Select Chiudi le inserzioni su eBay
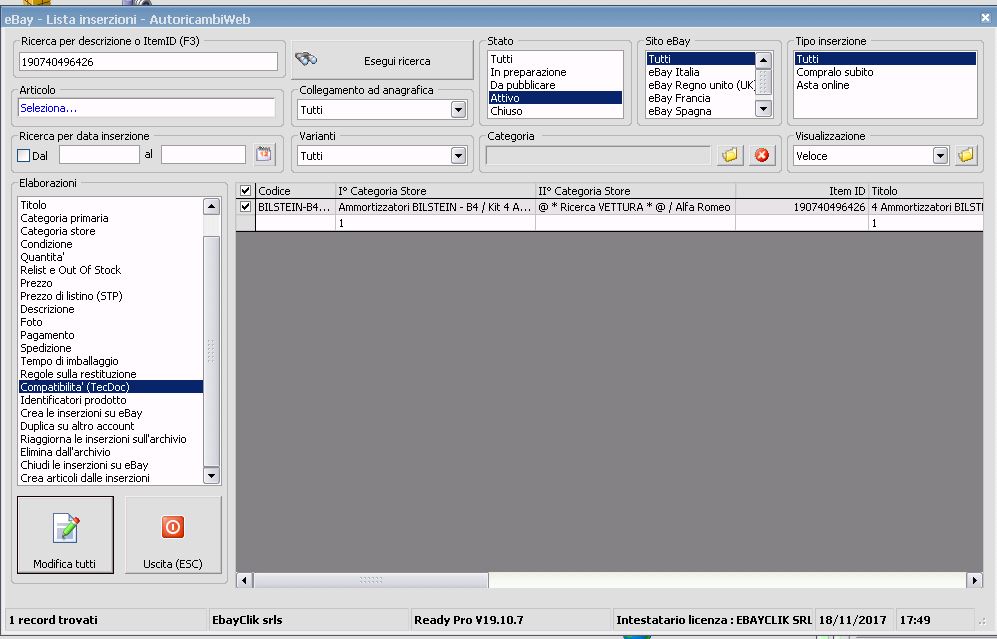The width and height of the screenshot is (997, 639). (111, 465)
